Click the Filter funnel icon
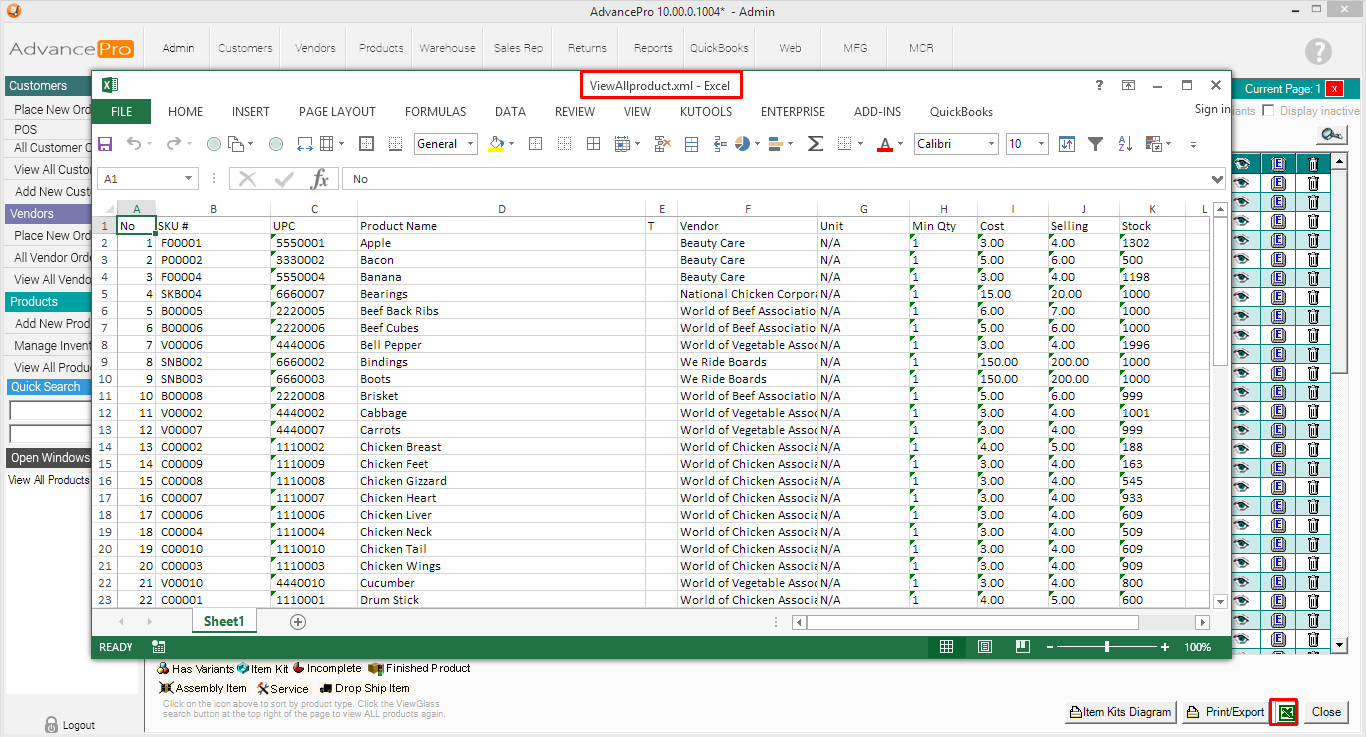This screenshot has width=1366, height=737. click(x=1095, y=144)
